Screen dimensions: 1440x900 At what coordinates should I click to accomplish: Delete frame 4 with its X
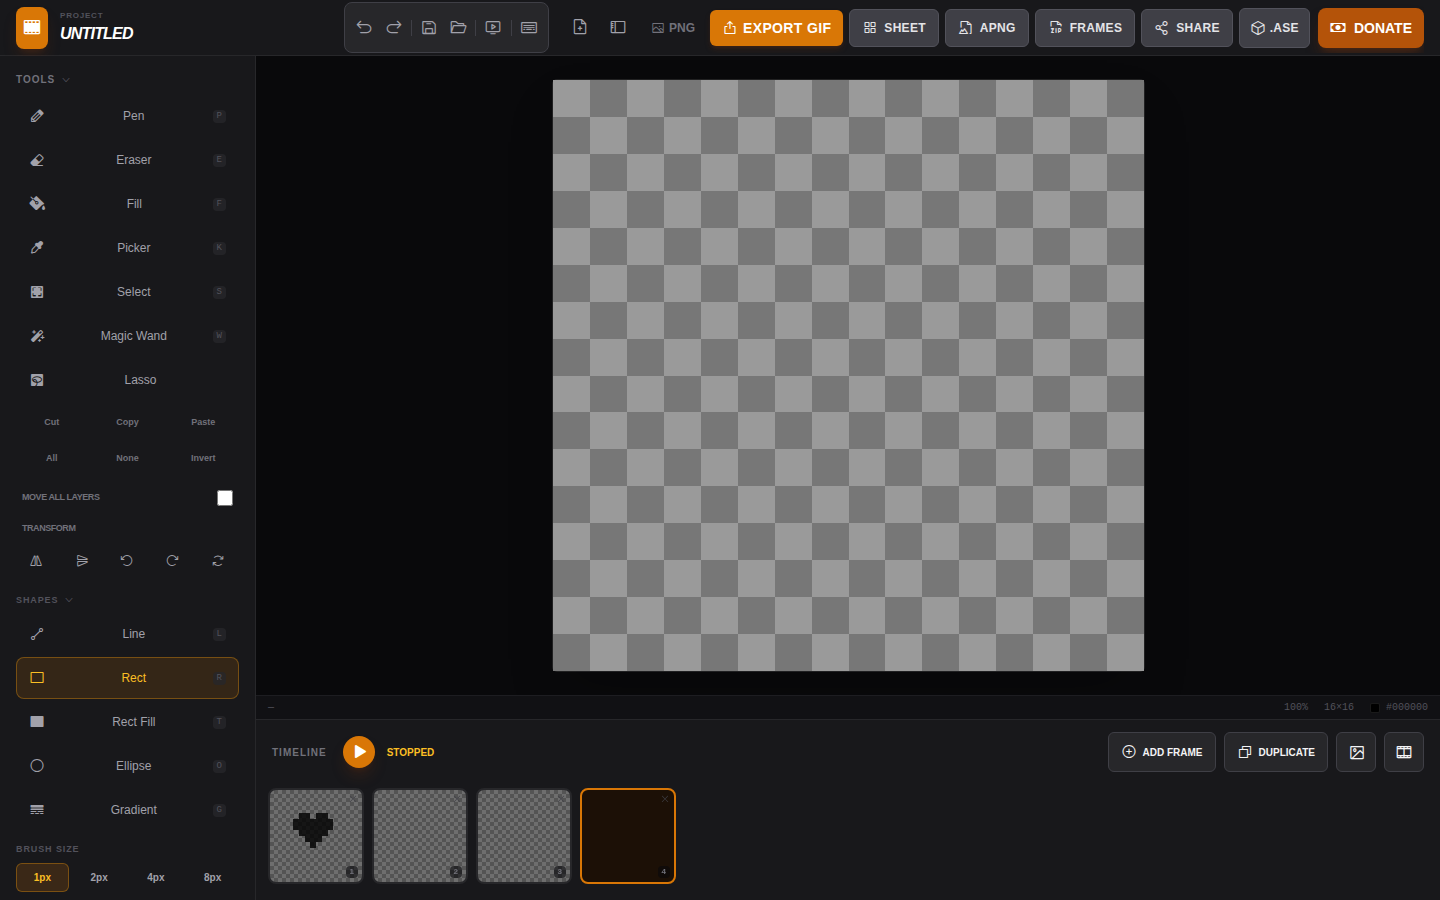pos(665,799)
